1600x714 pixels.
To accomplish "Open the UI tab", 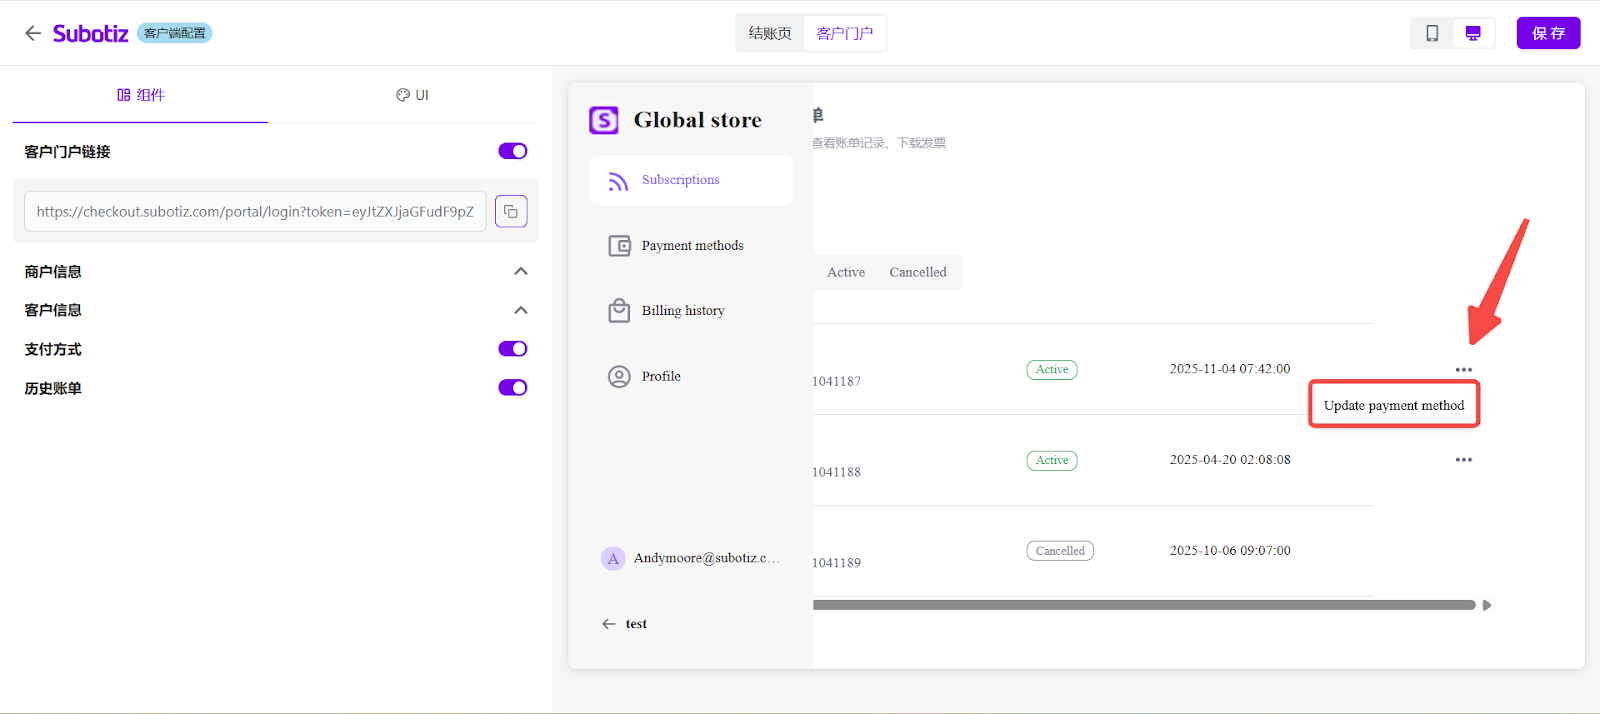I will 412,95.
